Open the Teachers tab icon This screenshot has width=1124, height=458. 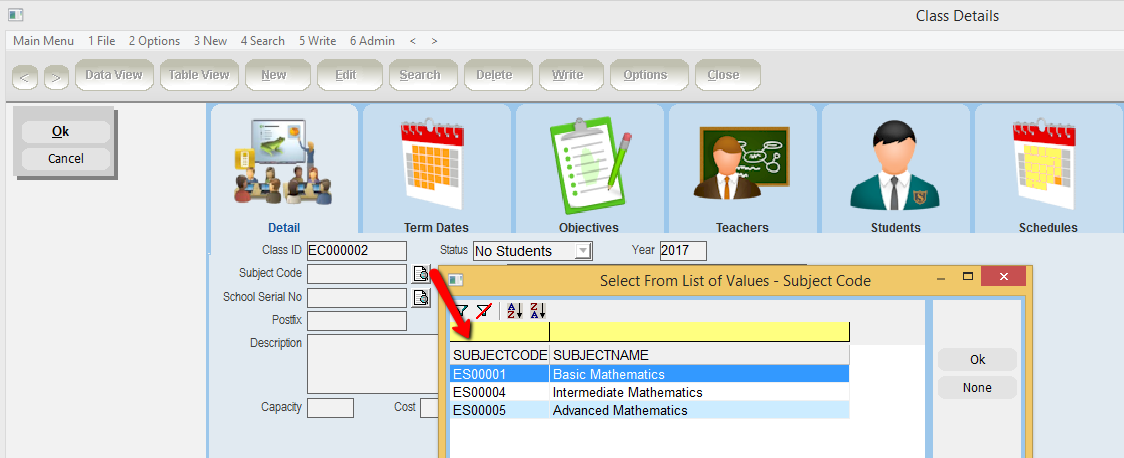click(x=742, y=163)
